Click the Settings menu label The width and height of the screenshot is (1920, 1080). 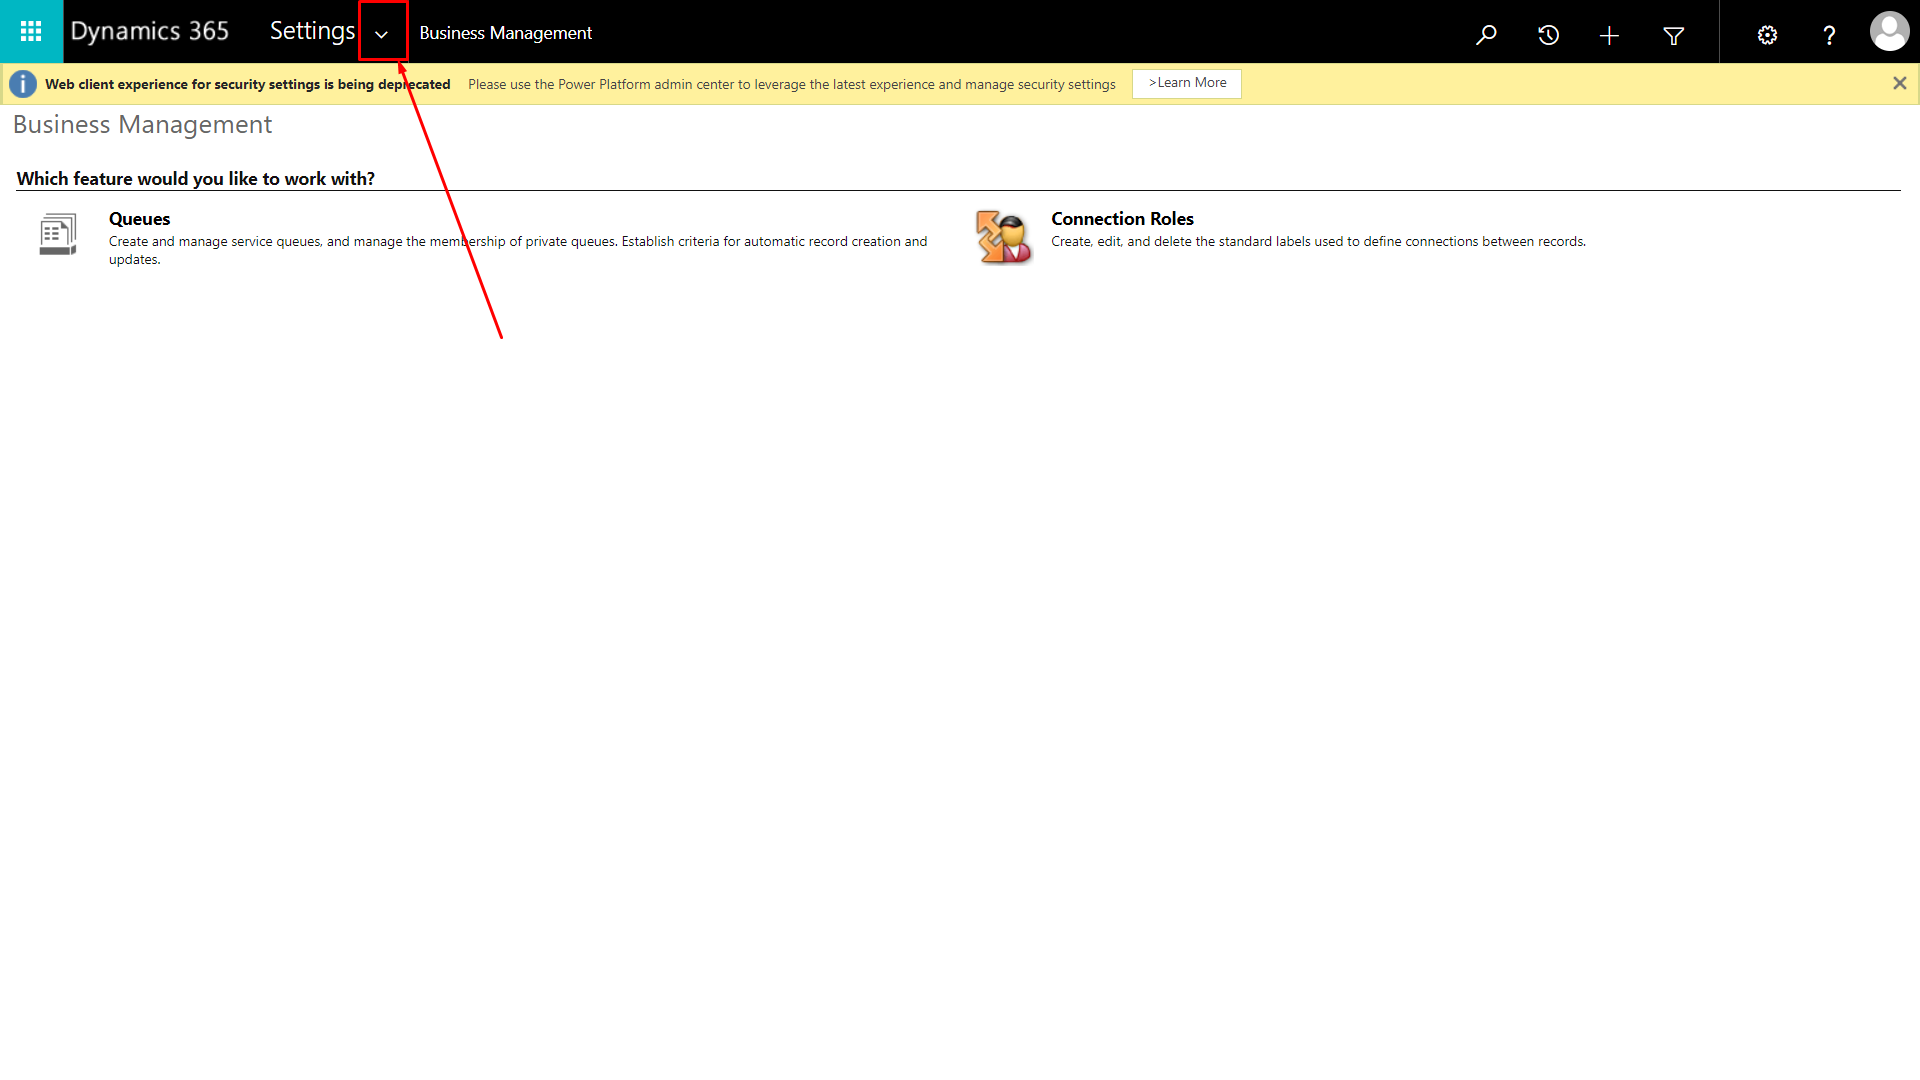[312, 32]
